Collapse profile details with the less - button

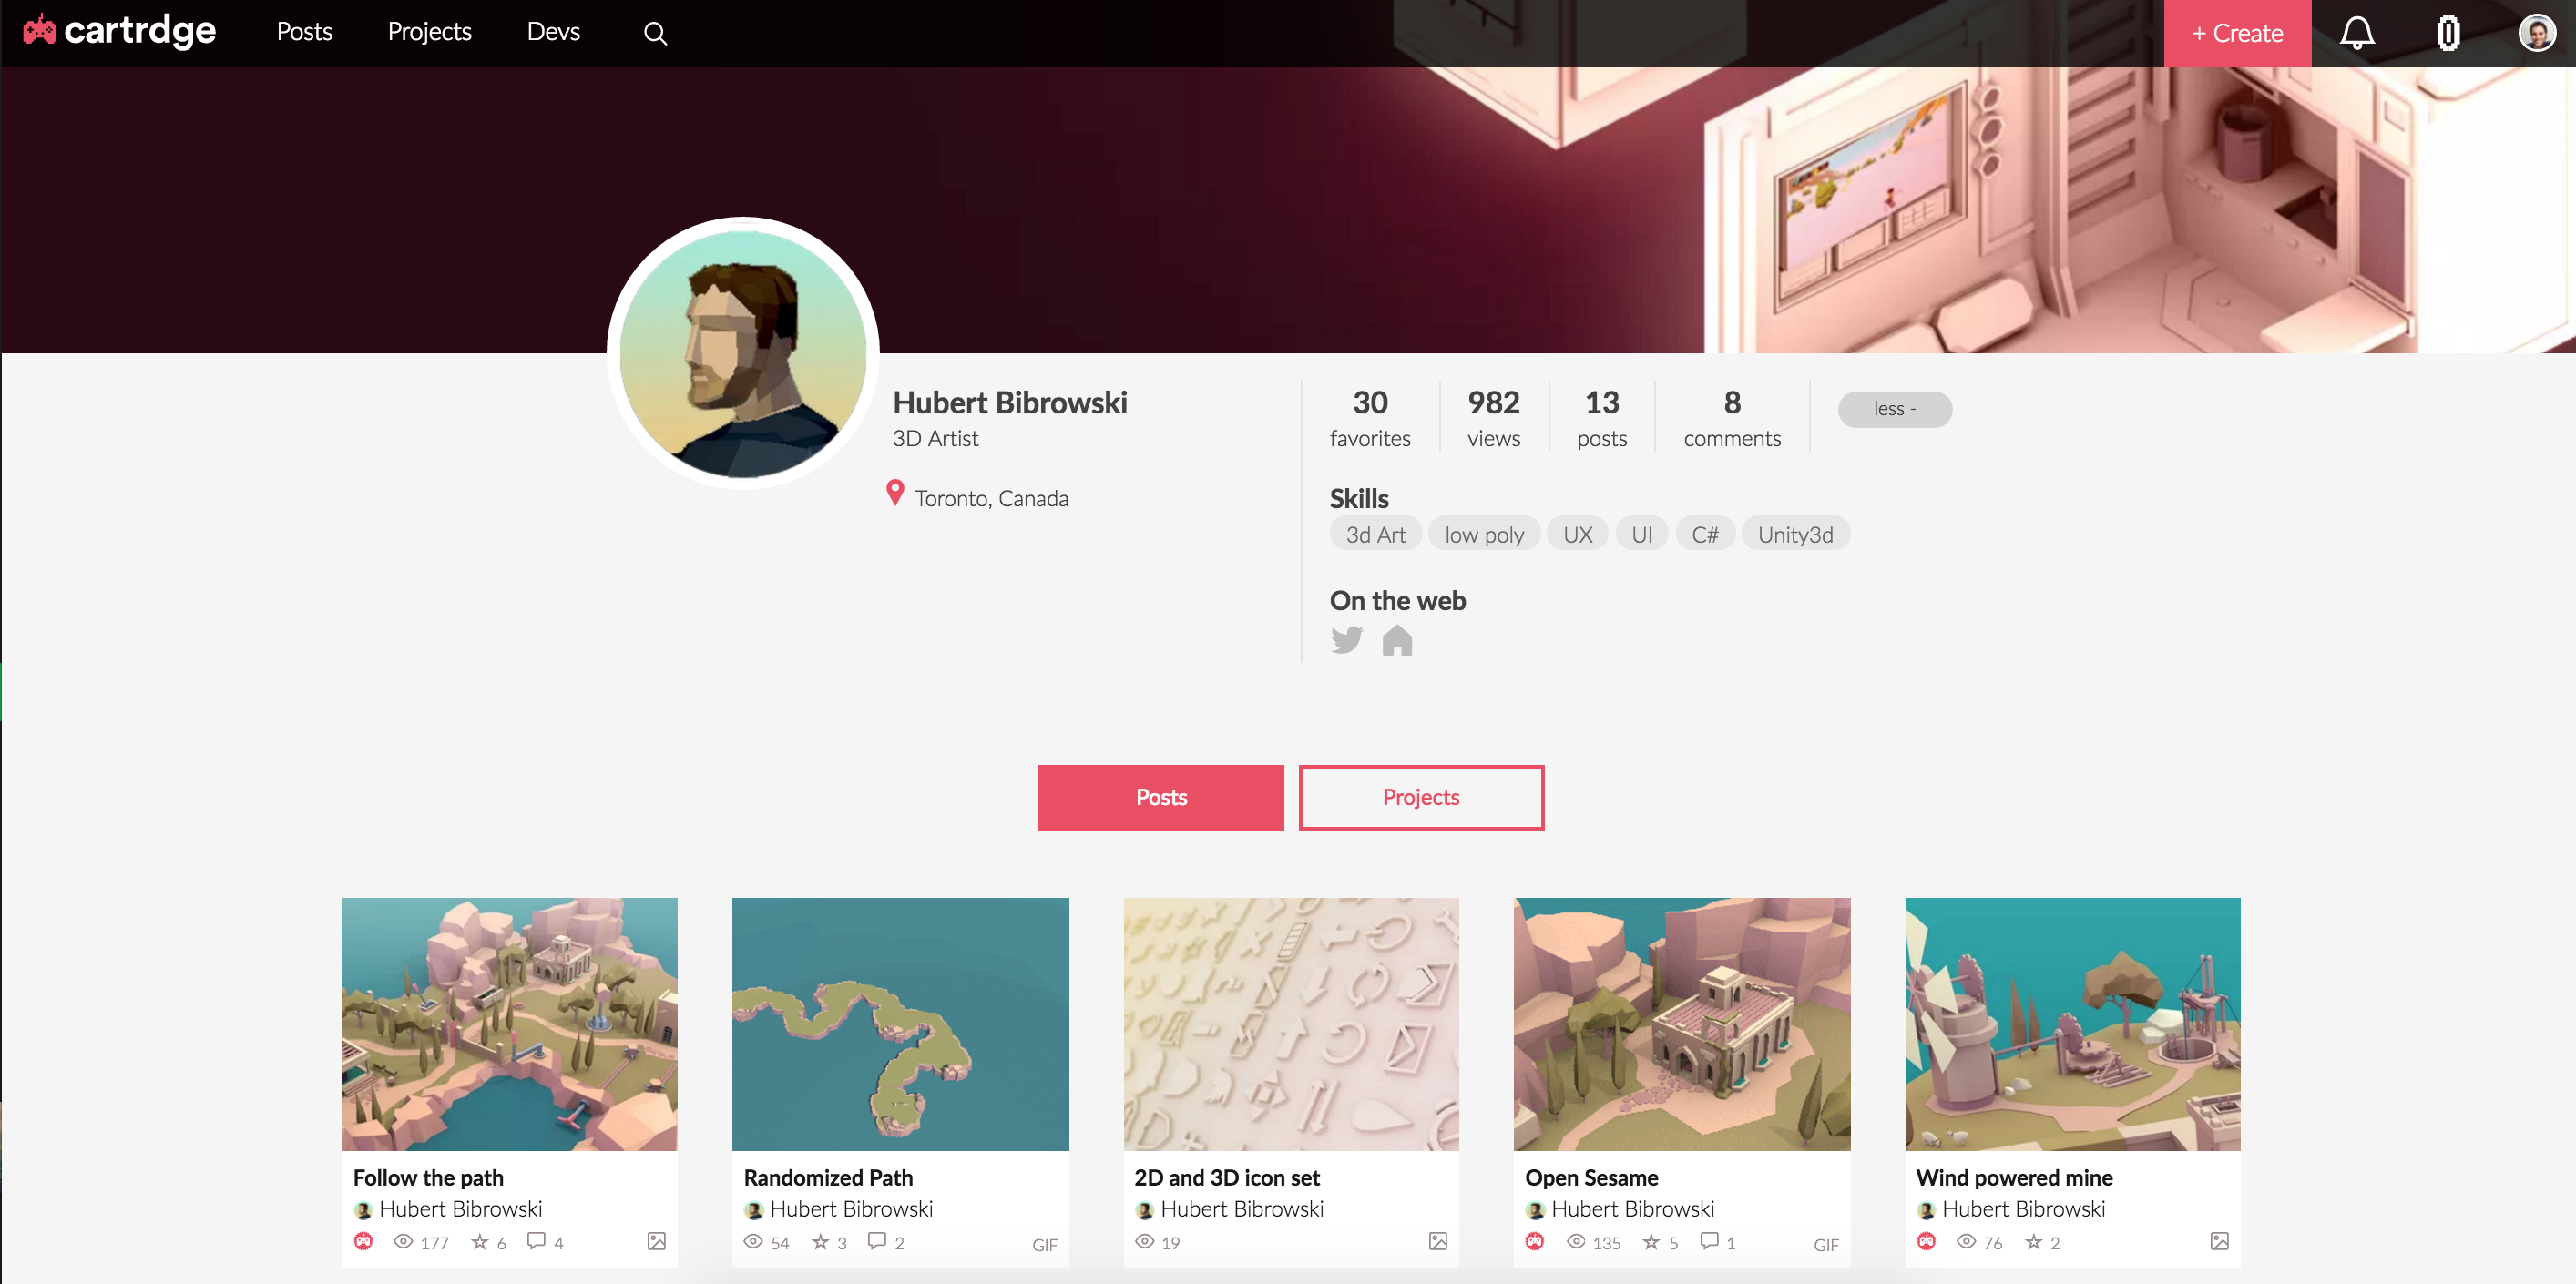[x=1894, y=409]
